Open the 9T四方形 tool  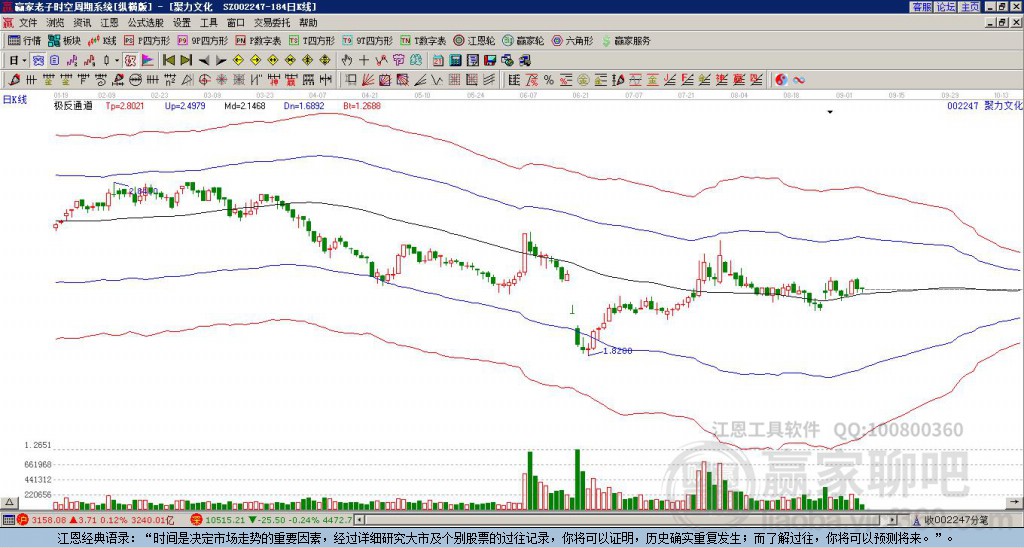click(367, 40)
